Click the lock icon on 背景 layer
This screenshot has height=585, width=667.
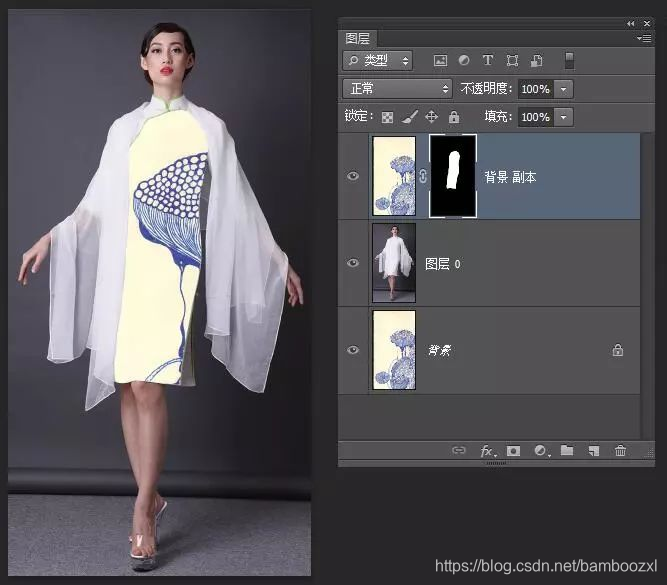618,350
